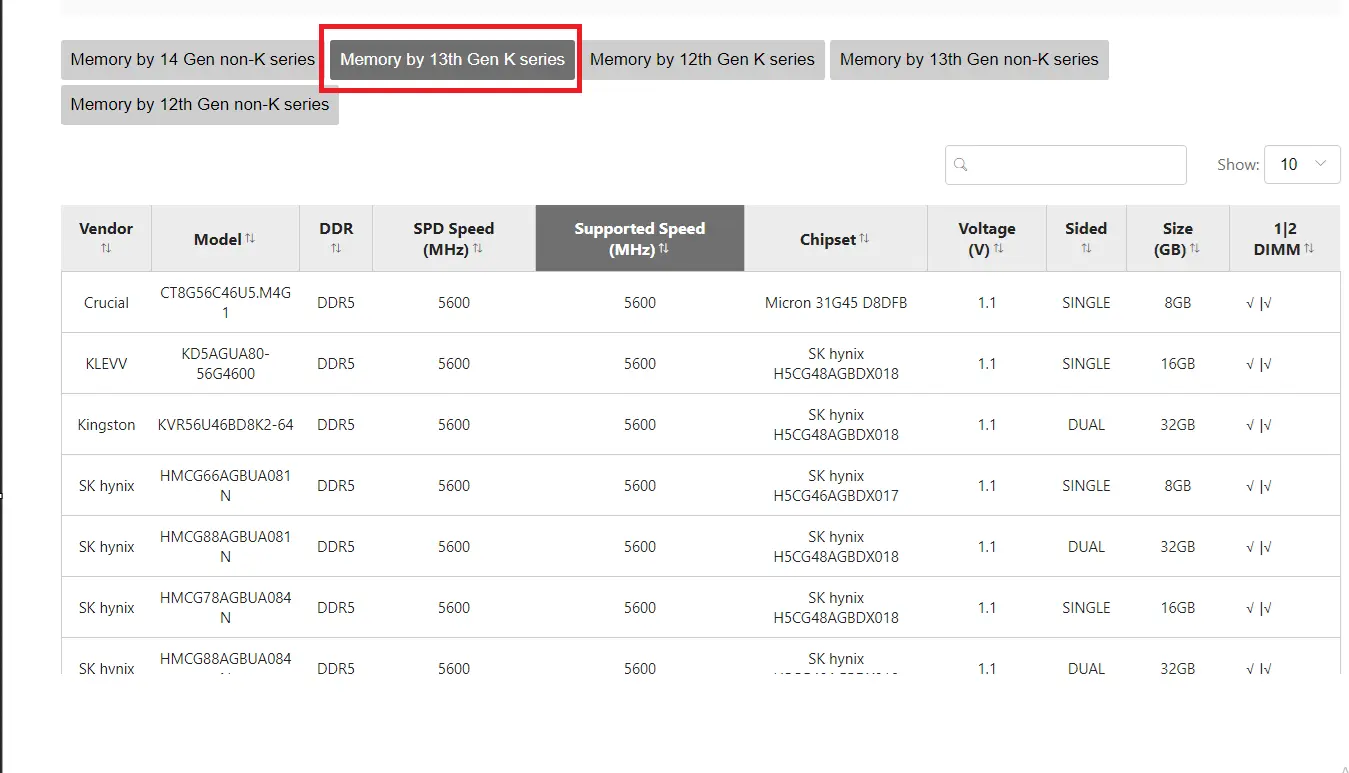Sort by SPD Speed column arrows
The image size is (1349, 773).
pos(478,248)
